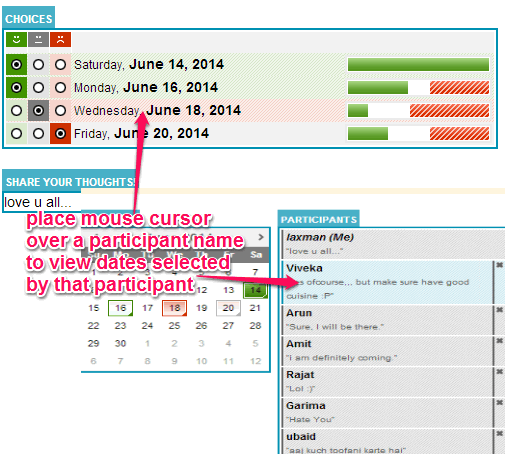Select participant laxman (Me)
This screenshot has height=454, width=505.
393,244
